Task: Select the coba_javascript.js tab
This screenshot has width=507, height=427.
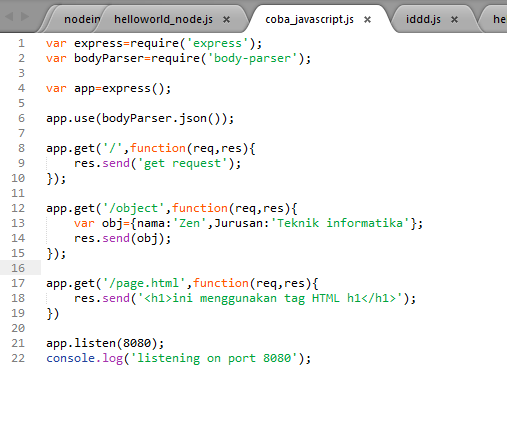Action: [309, 19]
